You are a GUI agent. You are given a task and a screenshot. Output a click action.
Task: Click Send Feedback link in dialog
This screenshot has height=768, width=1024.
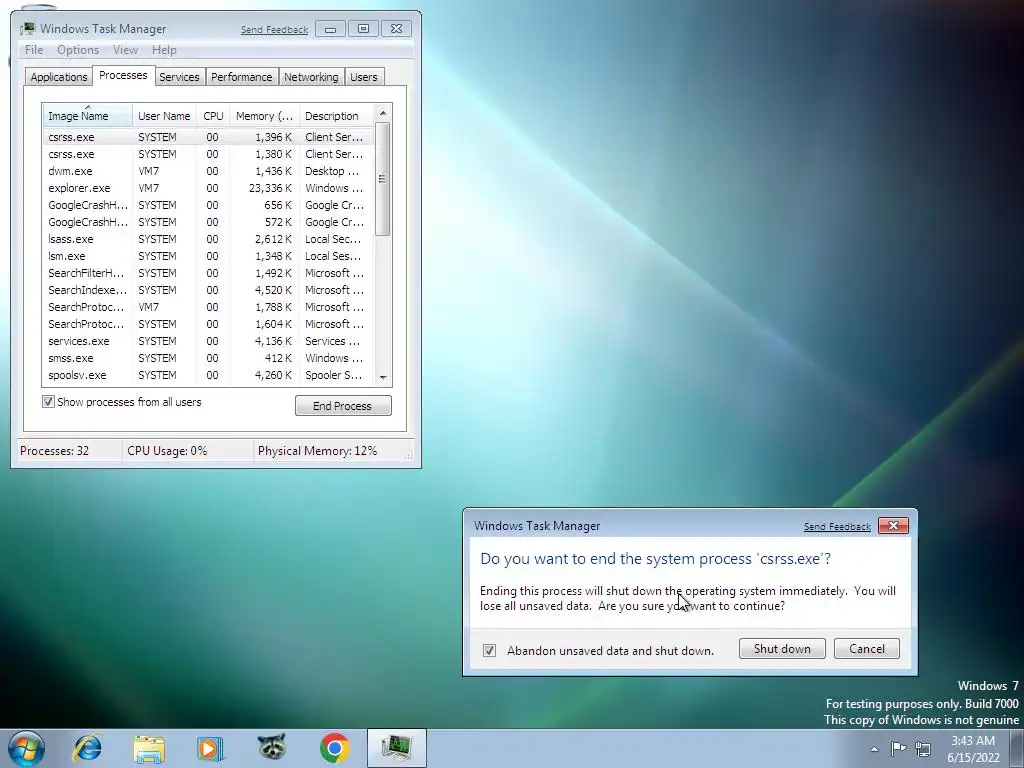click(837, 526)
